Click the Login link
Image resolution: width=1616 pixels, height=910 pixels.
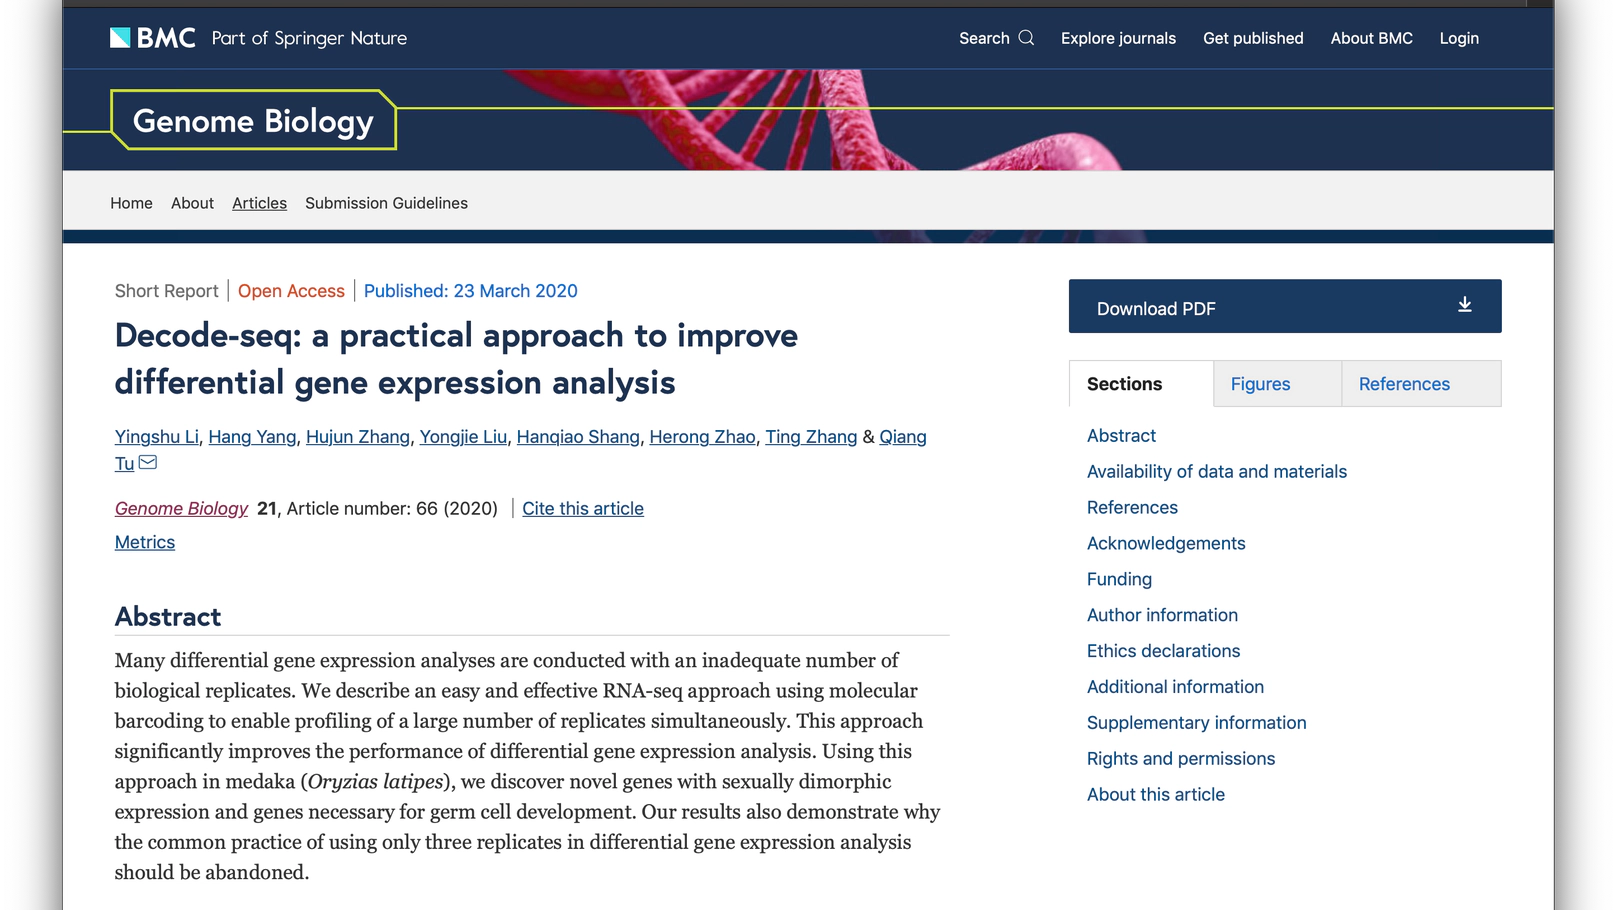pyautogui.click(x=1459, y=38)
